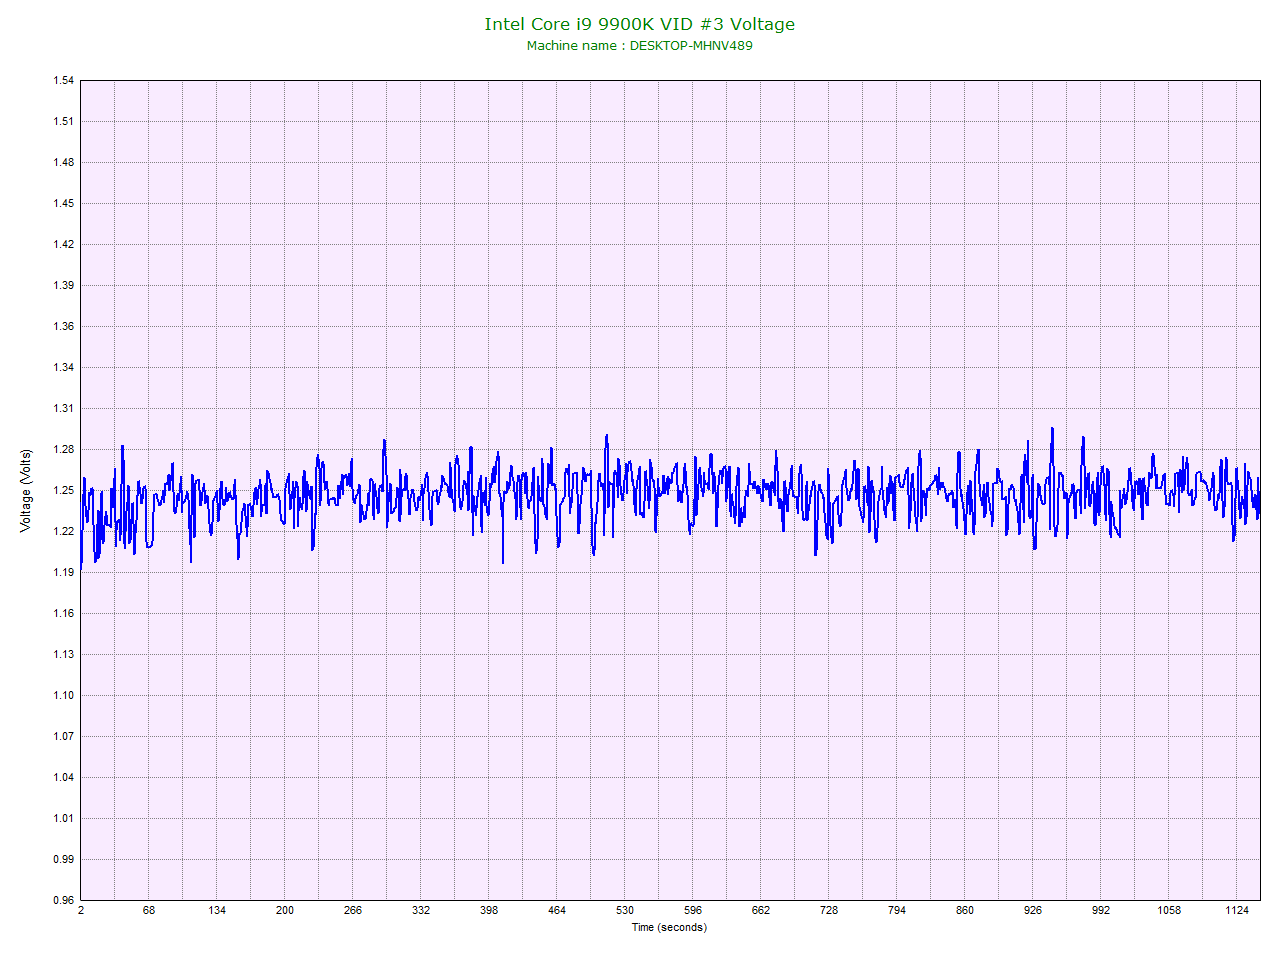The height and width of the screenshot is (960, 1280).
Task: Click the 398 seconds time axis label
Action: [489, 911]
